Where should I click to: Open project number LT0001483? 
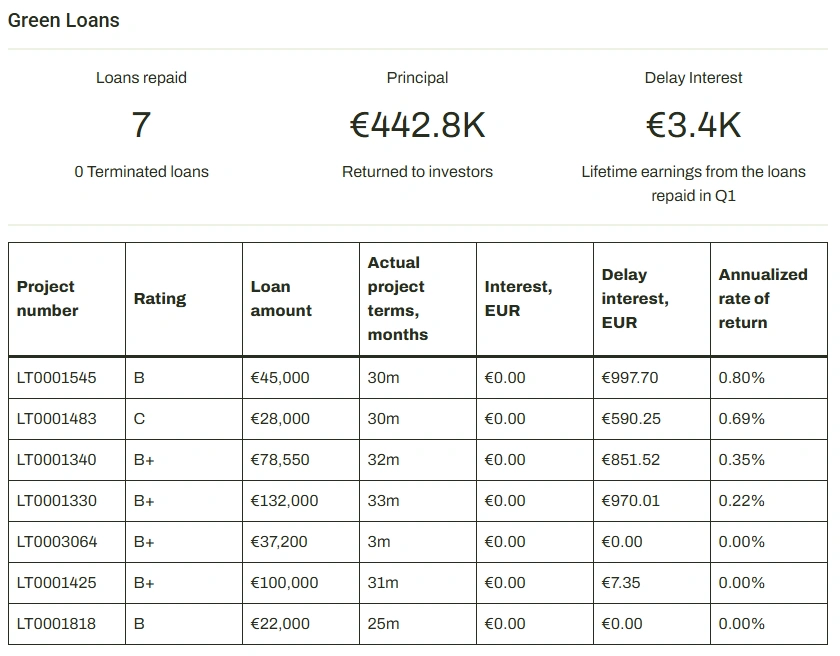click(x=57, y=419)
